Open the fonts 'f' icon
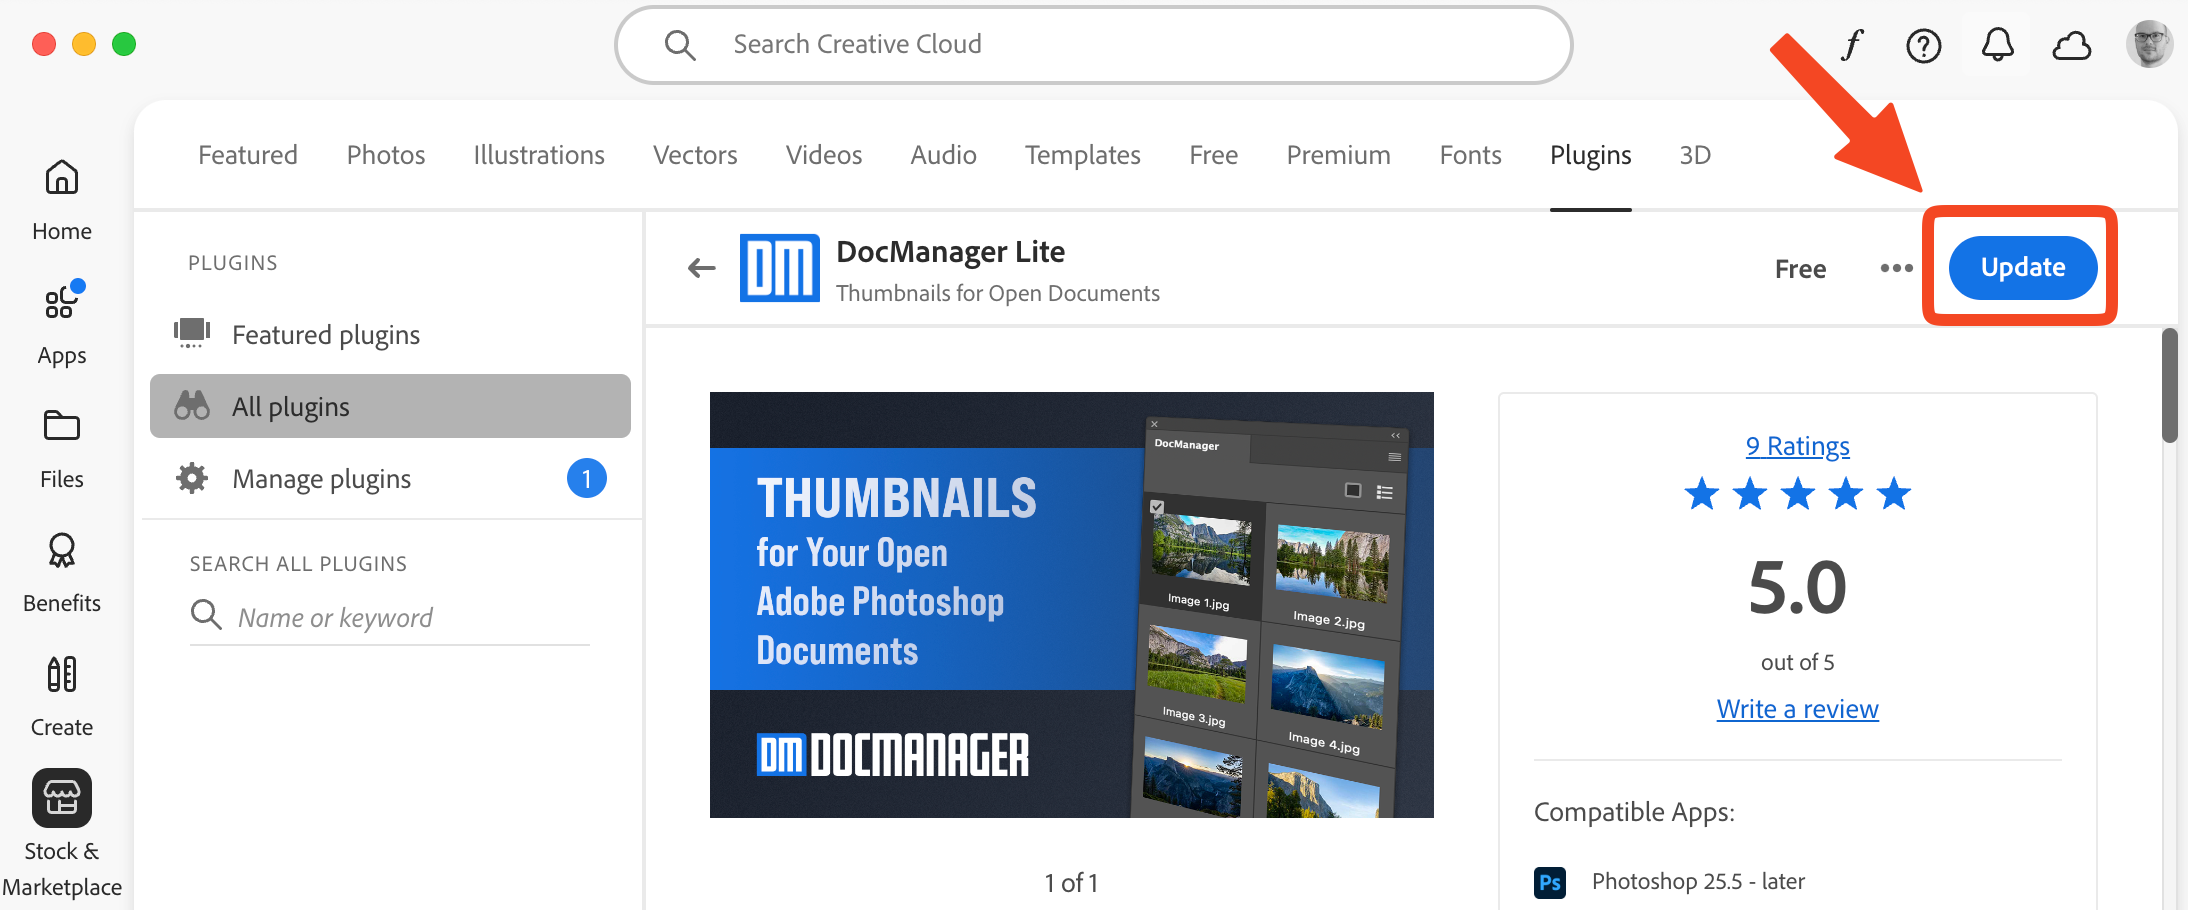 [1852, 45]
